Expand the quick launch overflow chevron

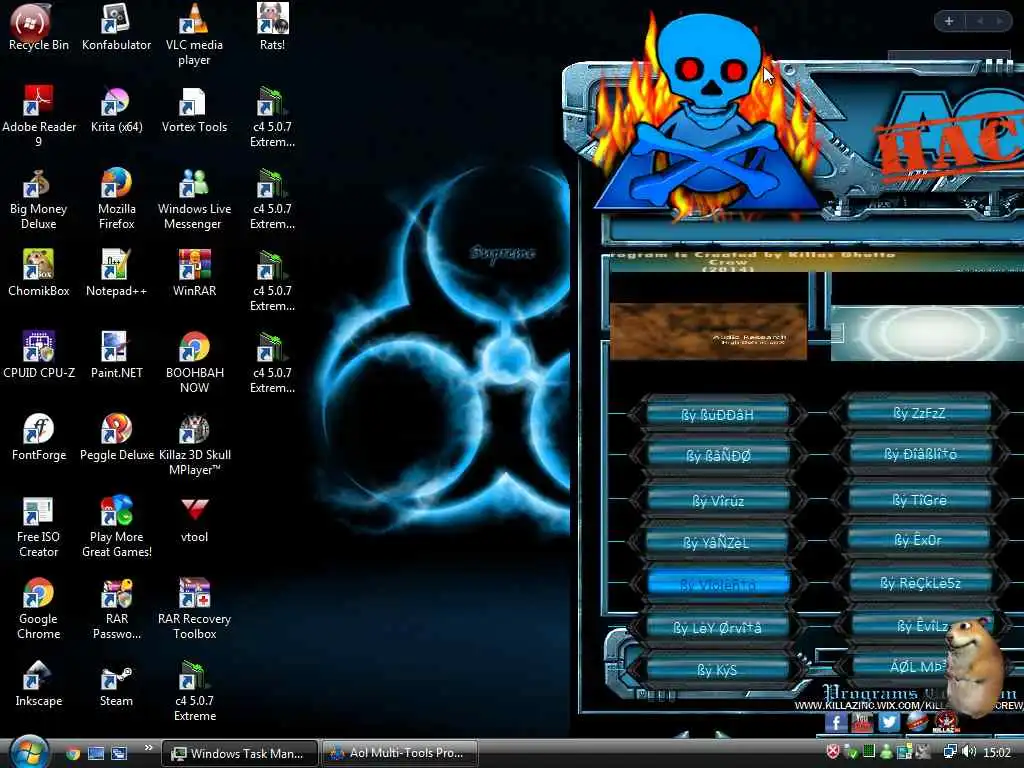(x=148, y=748)
